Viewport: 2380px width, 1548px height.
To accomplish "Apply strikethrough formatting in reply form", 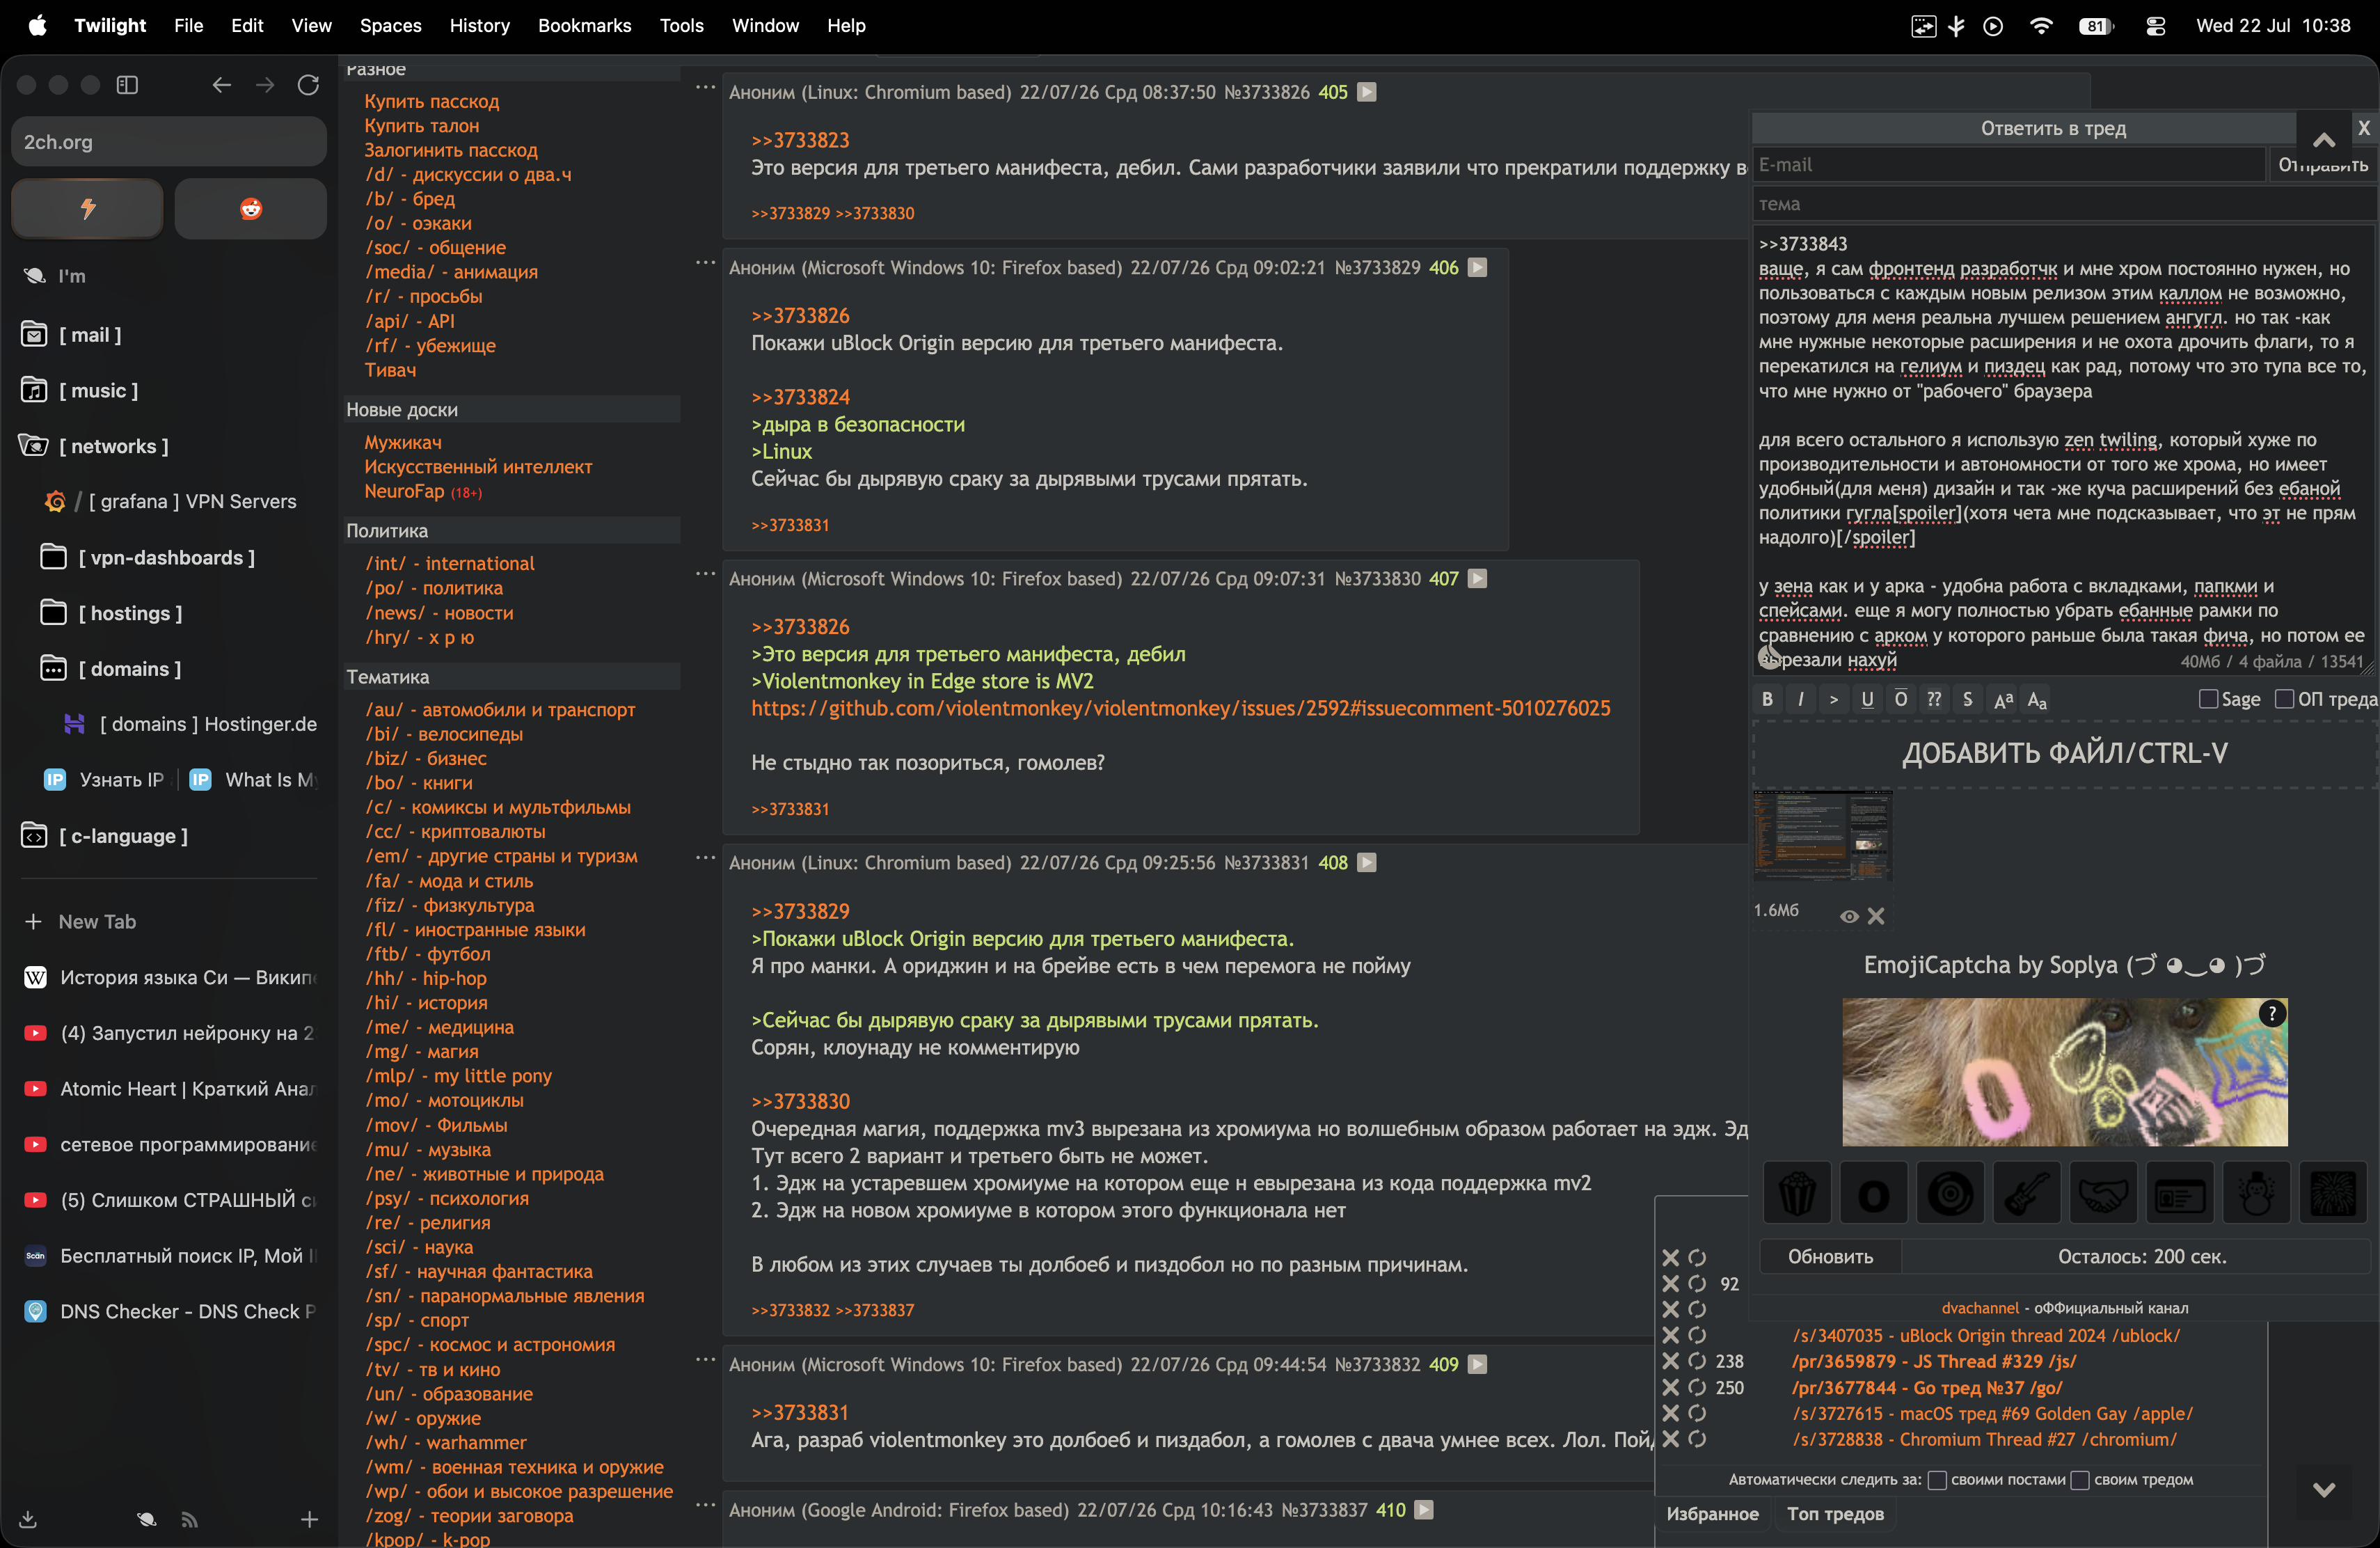I will [x=1968, y=699].
